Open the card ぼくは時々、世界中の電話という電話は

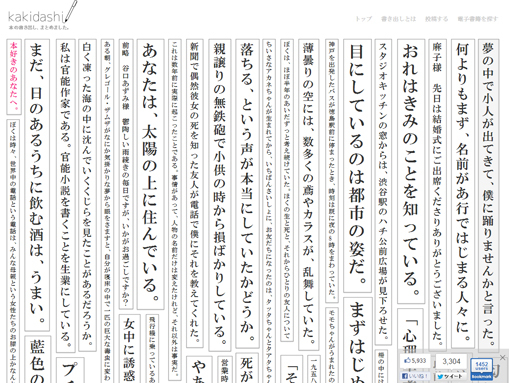tap(13, 251)
